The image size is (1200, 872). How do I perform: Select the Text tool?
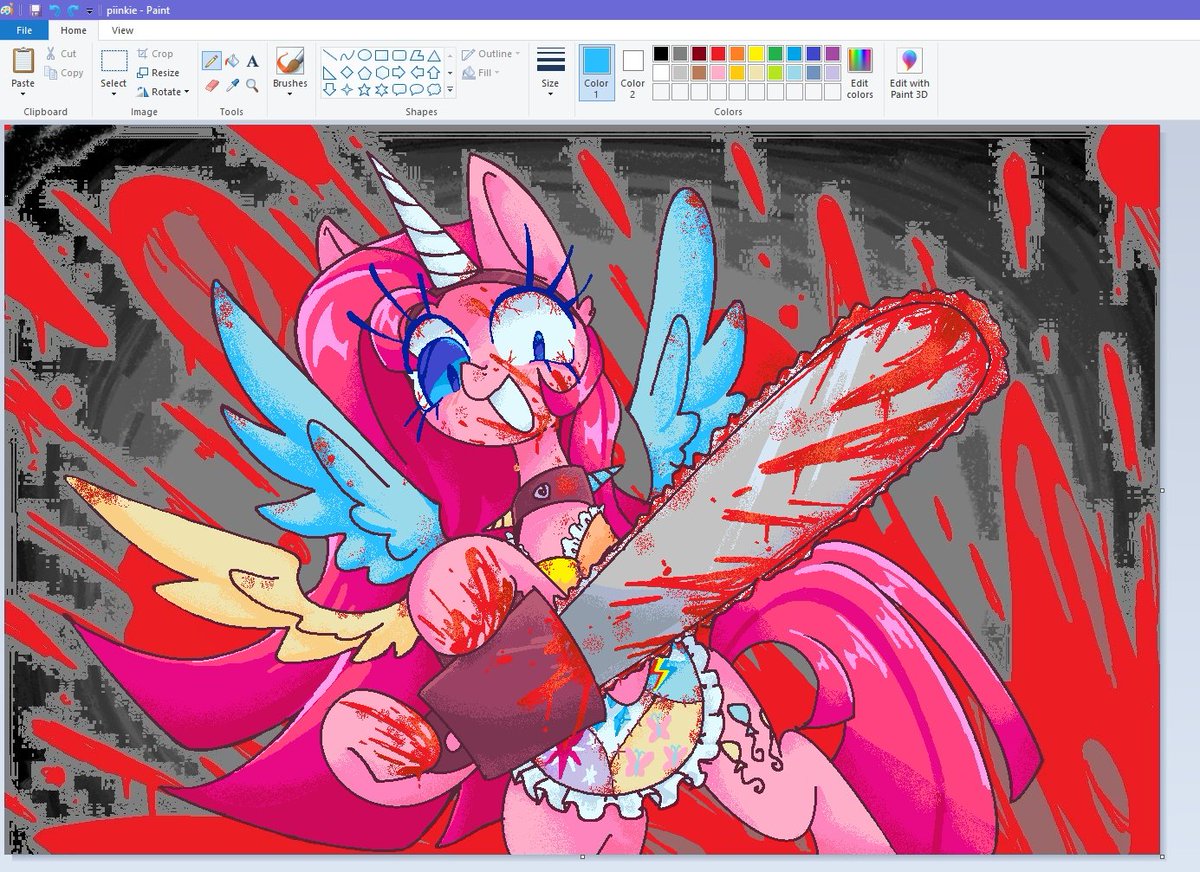pyautogui.click(x=252, y=60)
